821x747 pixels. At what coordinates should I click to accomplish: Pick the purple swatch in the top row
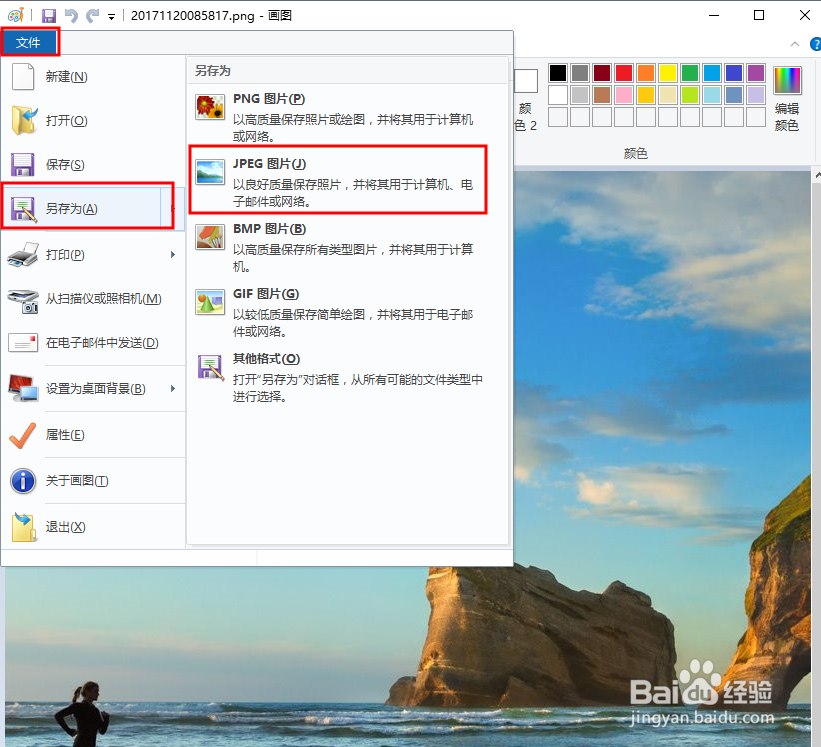coord(756,73)
